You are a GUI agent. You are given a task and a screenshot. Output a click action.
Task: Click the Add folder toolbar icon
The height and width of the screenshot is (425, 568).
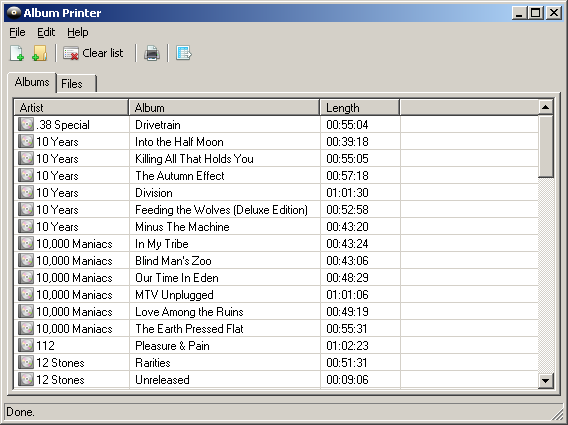(39, 53)
